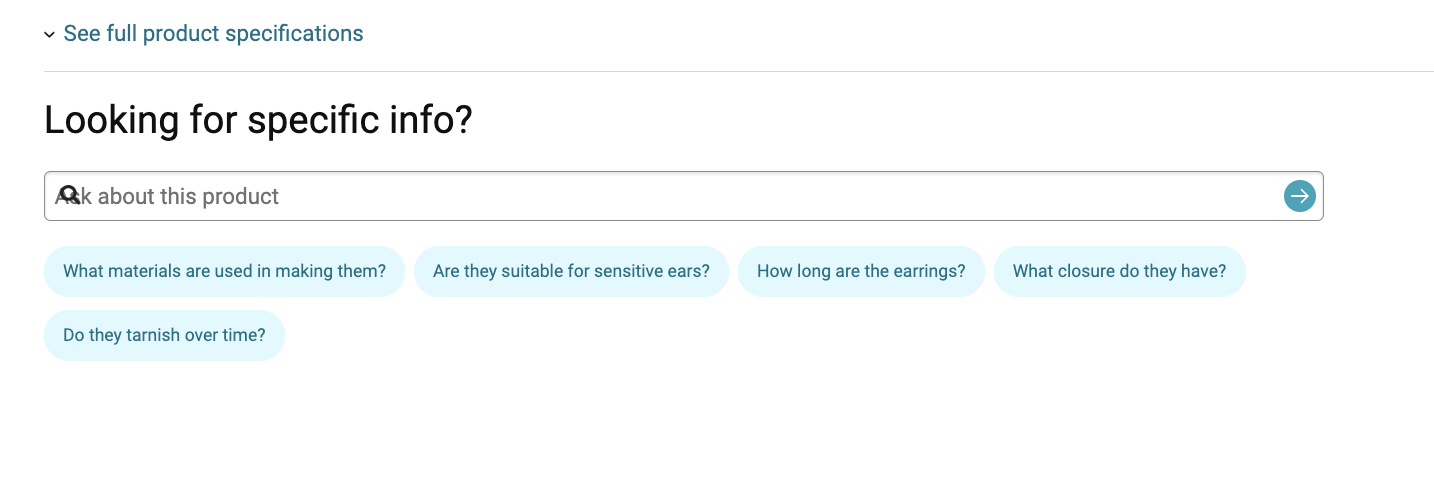
Task: Tap Do they tarnish over time? chip
Action: [164, 335]
